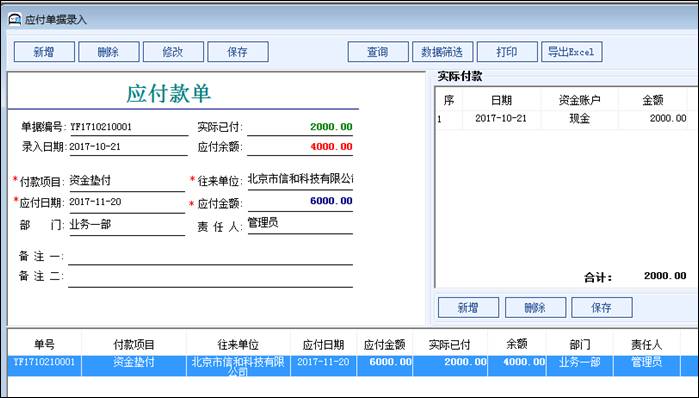Click the top toolbar 删除 button
This screenshot has height=398, width=699.
click(x=109, y=52)
